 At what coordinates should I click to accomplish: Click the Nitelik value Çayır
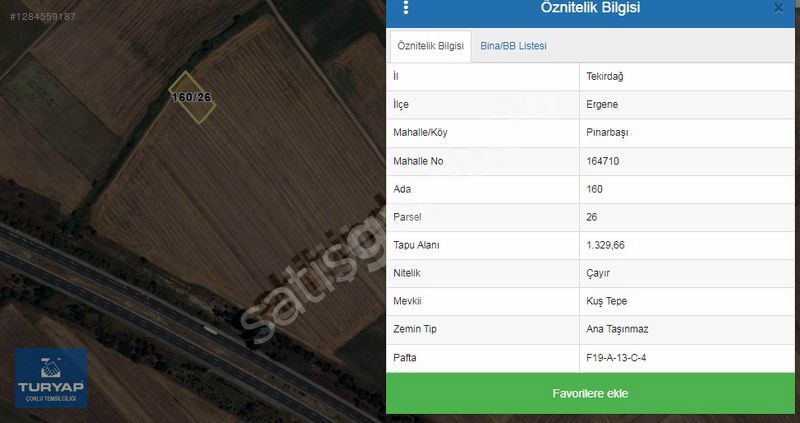pyautogui.click(x=598, y=273)
